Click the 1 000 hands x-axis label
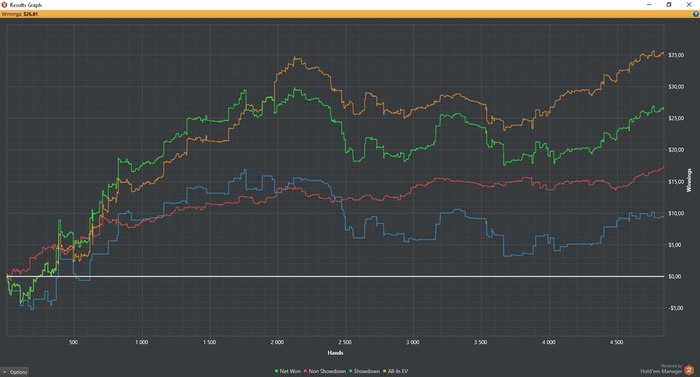700x377 pixels. point(142,343)
